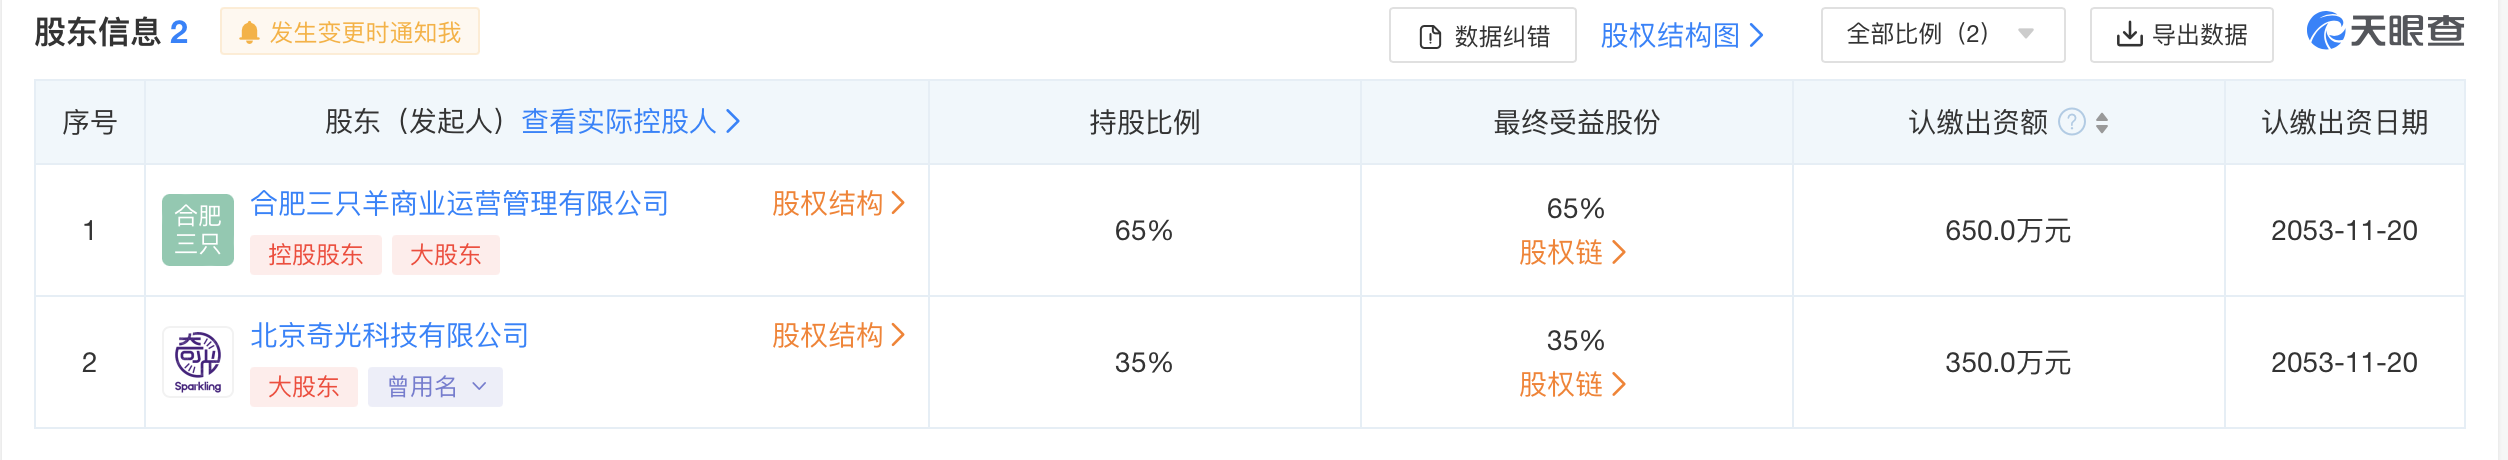Click 查看实际控股人 link
The image size is (2508, 460).
click(630, 122)
